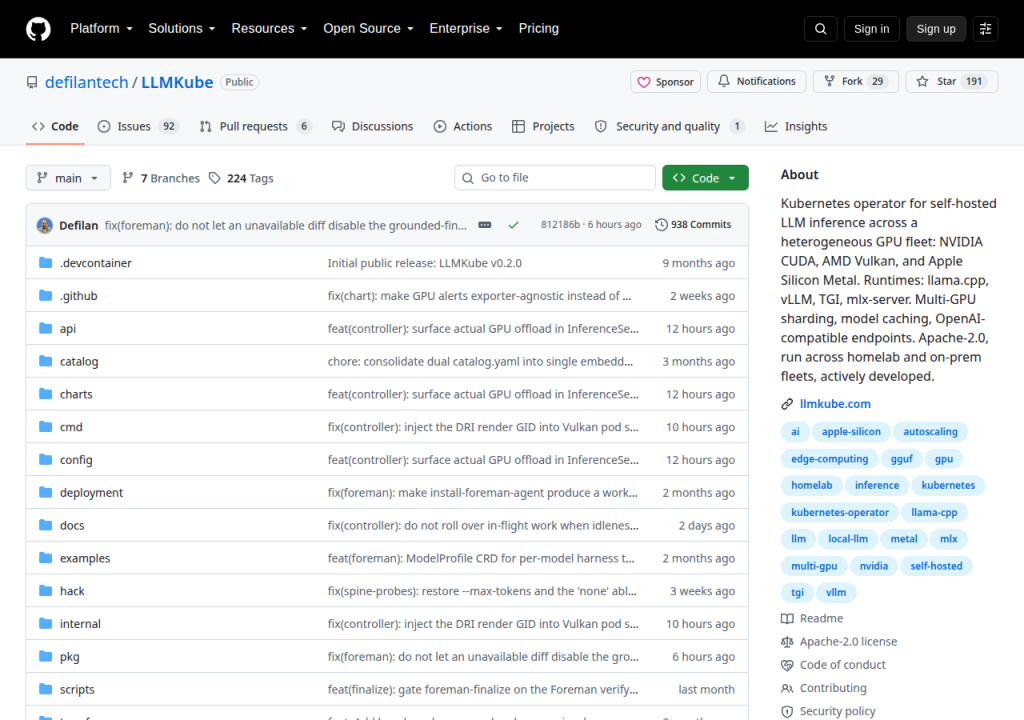Expand the Resources menu
The image size is (1024, 720).
pos(269,29)
